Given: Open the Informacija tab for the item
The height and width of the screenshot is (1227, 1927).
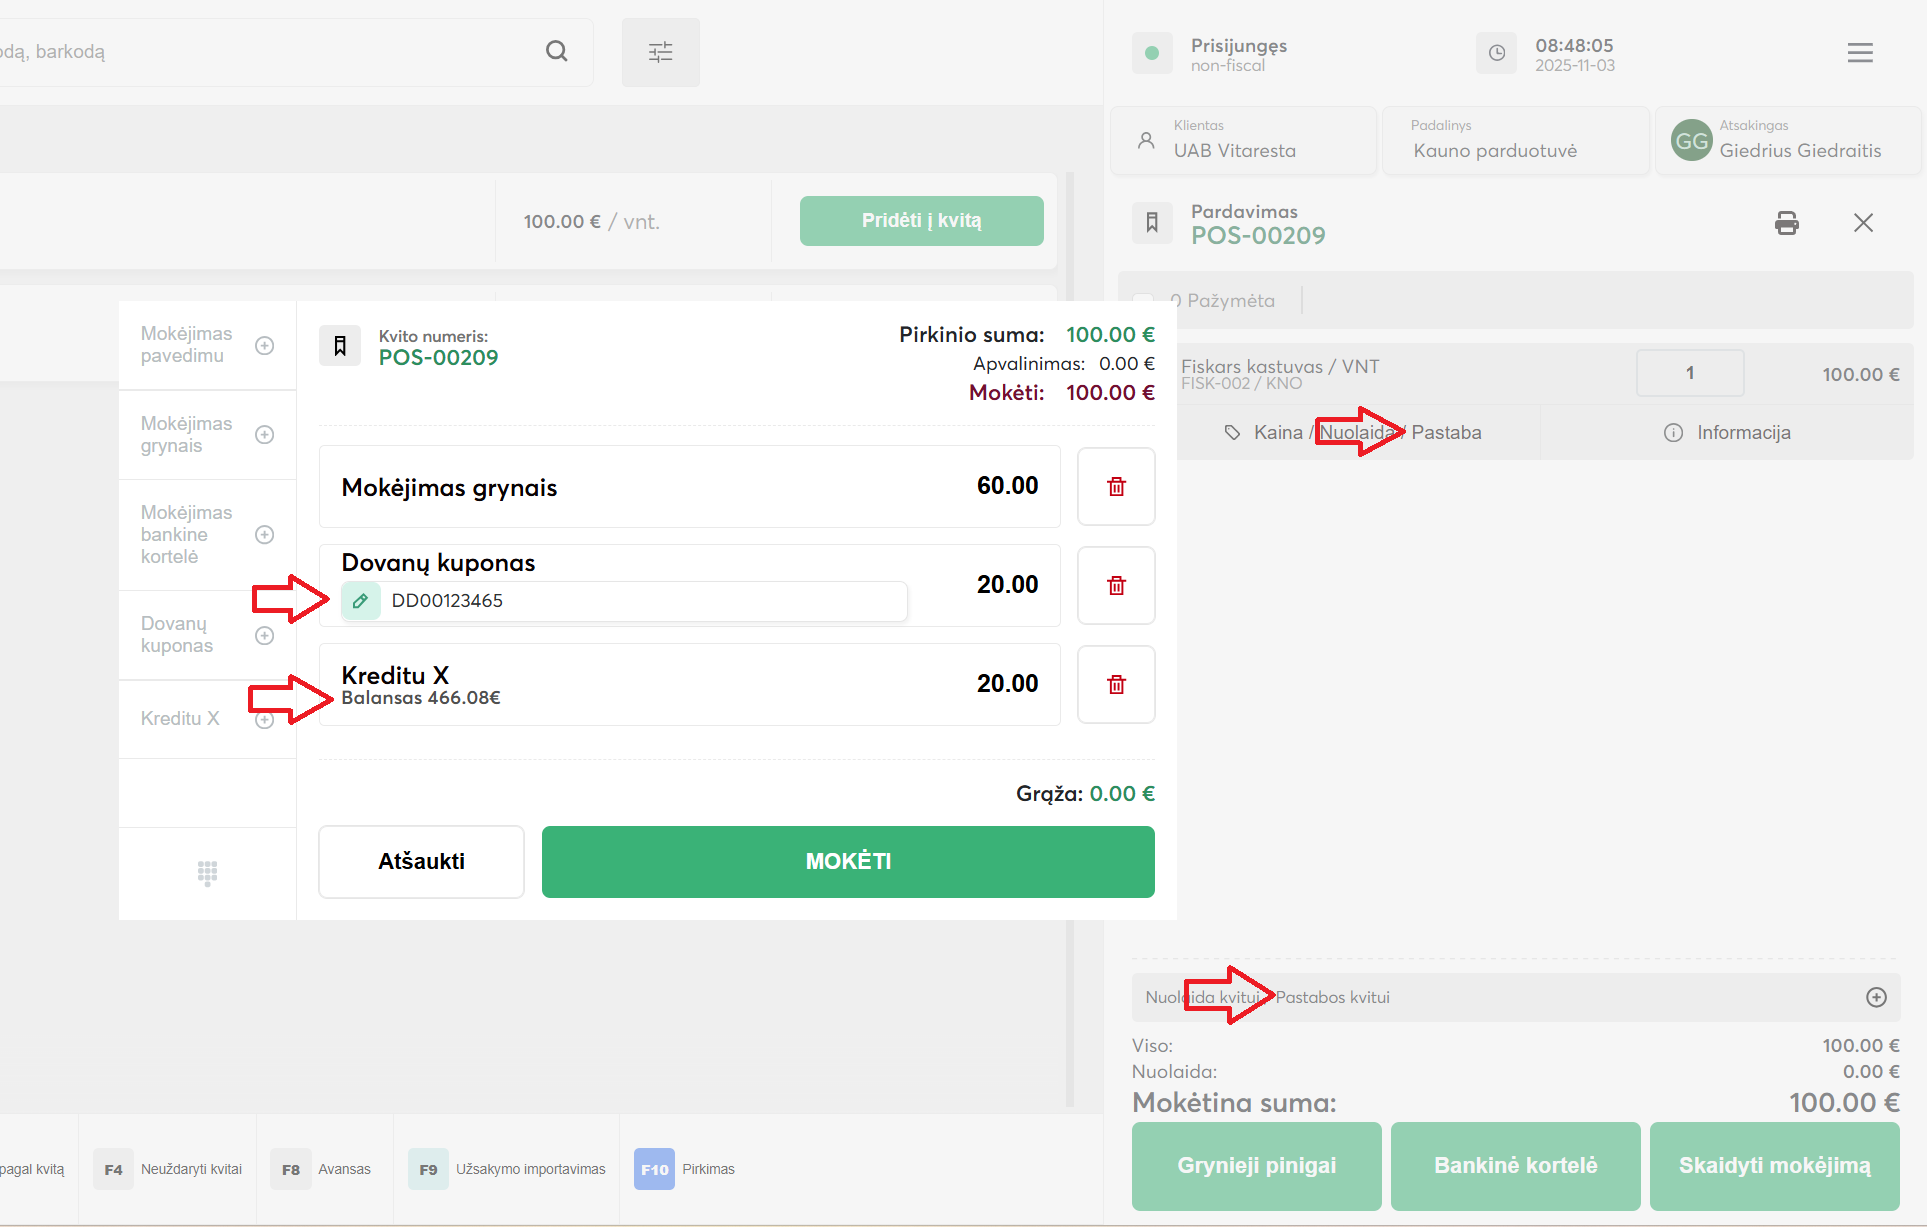Looking at the screenshot, I should 1727,432.
